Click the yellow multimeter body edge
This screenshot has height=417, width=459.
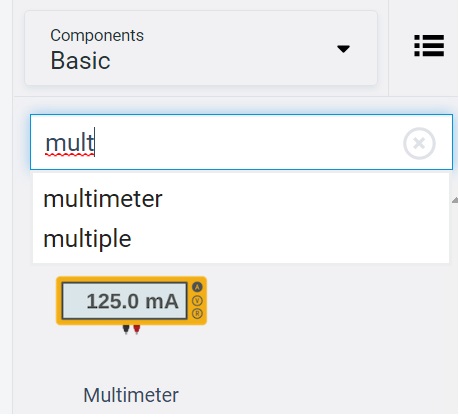point(131,279)
